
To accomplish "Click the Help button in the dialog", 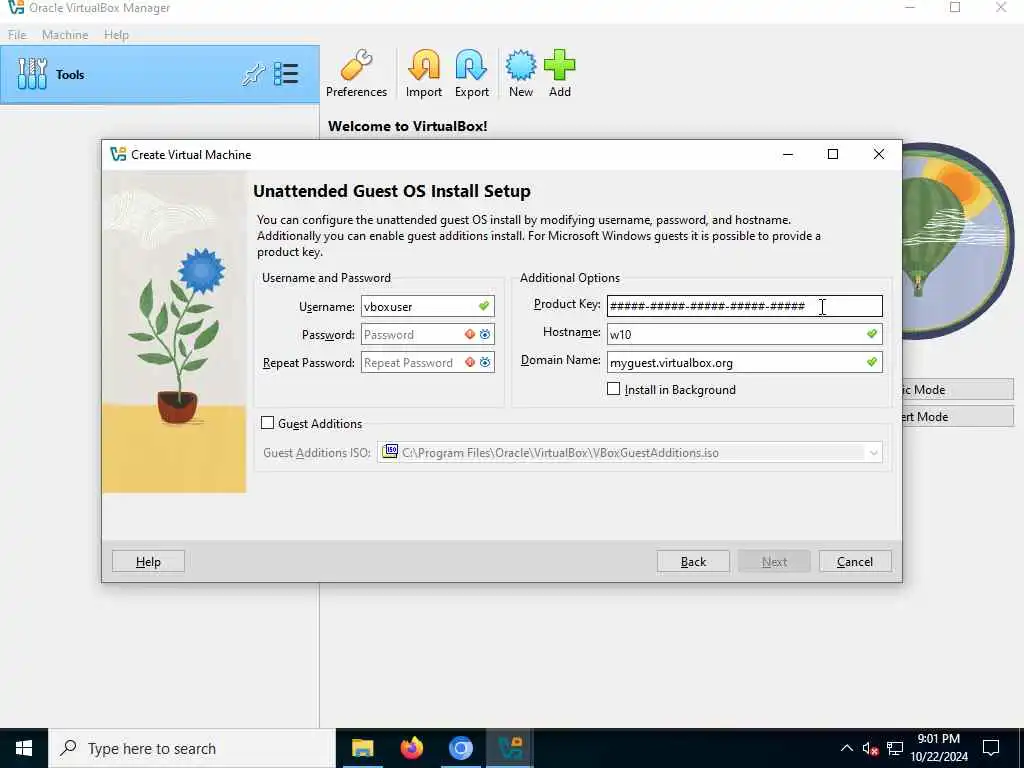I will (x=148, y=562).
